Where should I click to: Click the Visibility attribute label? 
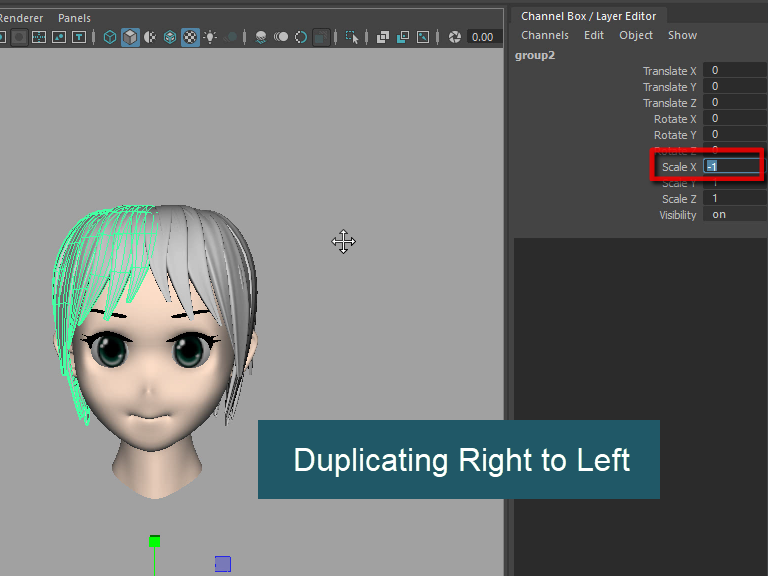[x=677, y=215]
